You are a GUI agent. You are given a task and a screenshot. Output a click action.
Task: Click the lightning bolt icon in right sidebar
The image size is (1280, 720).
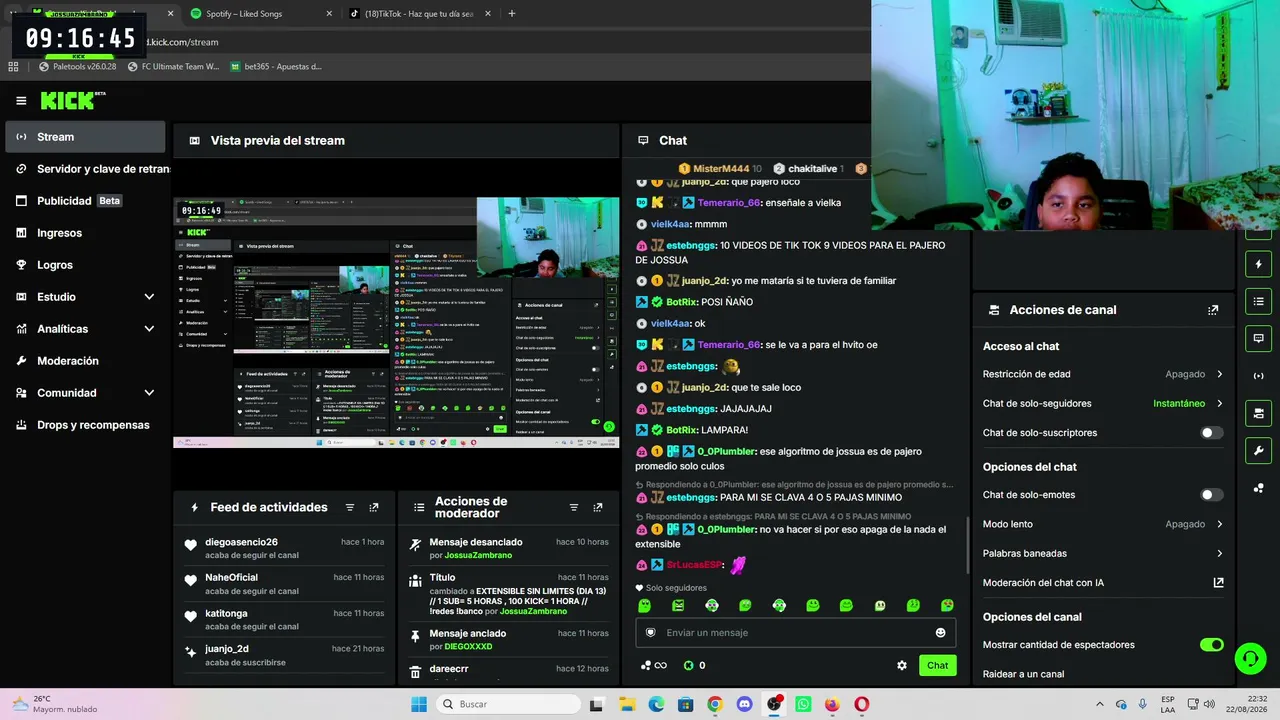tap(1258, 264)
